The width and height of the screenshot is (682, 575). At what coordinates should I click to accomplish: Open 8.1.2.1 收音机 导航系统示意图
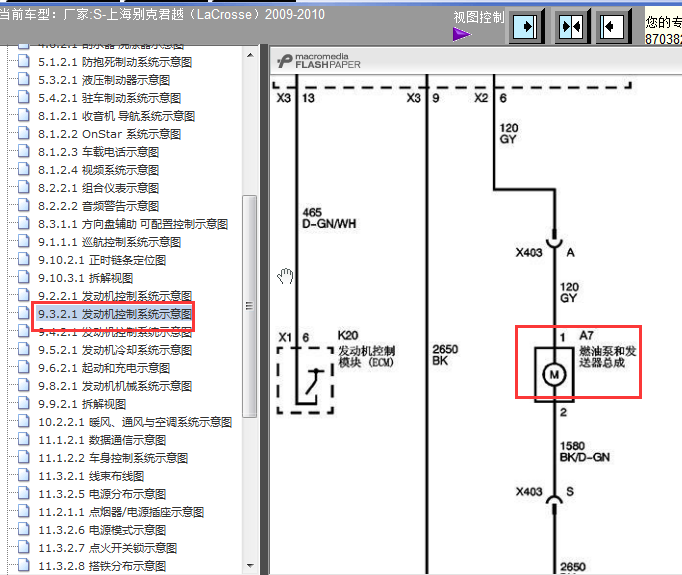[x=116, y=116]
